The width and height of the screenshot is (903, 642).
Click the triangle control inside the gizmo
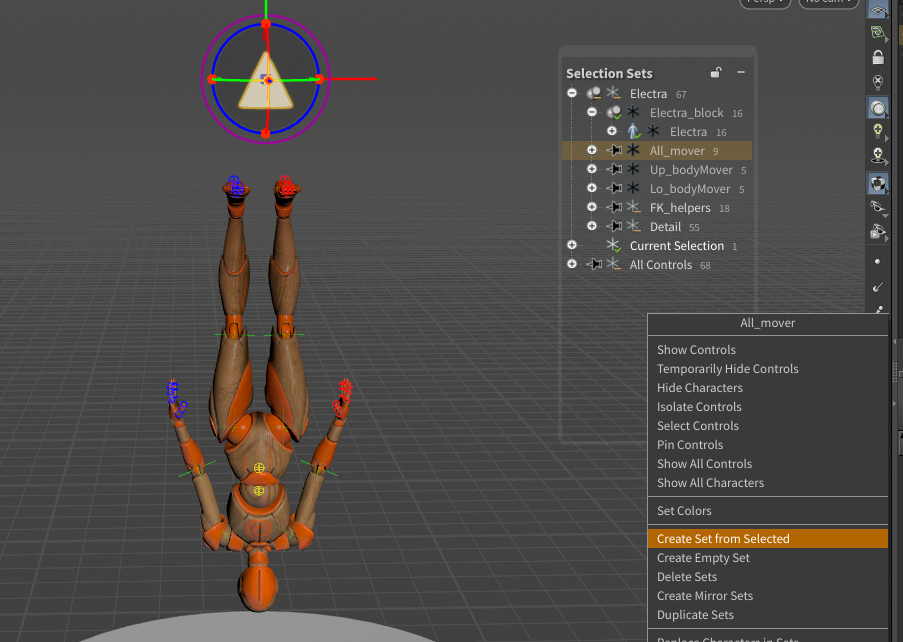pyautogui.click(x=265, y=82)
